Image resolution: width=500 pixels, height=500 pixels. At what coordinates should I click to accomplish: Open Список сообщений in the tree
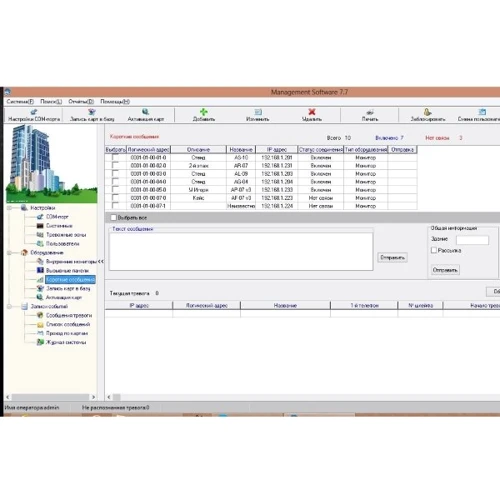tap(68, 324)
